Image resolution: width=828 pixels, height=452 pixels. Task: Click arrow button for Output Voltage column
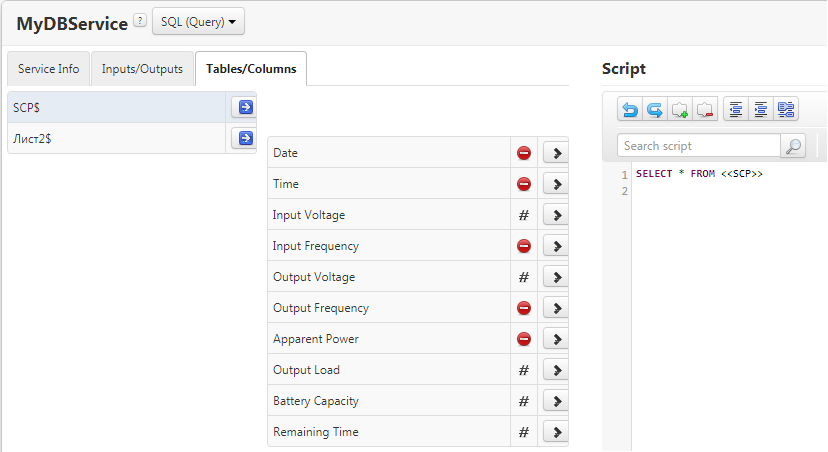(556, 277)
